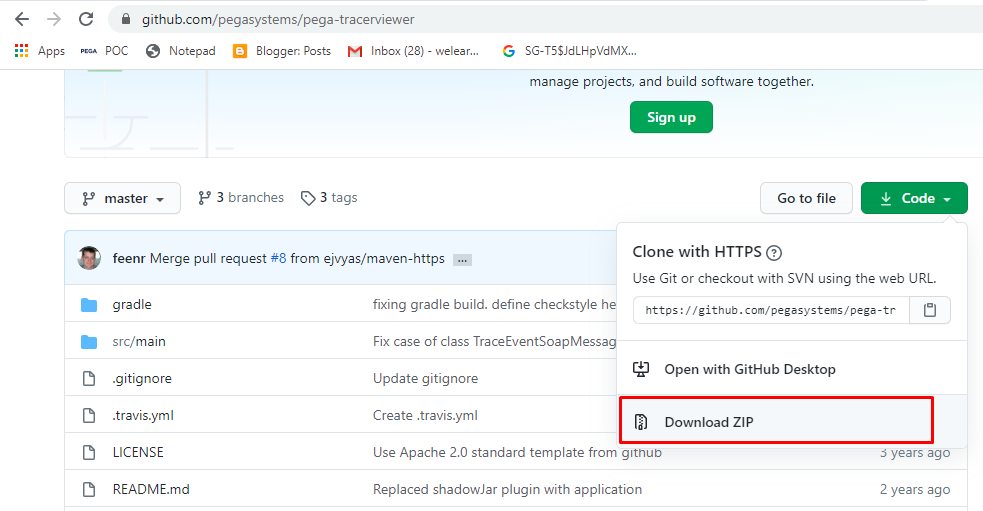Toggle the green Code dropdown button
The height and width of the screenshot is (511, 983).
click(x=914, y=198)
